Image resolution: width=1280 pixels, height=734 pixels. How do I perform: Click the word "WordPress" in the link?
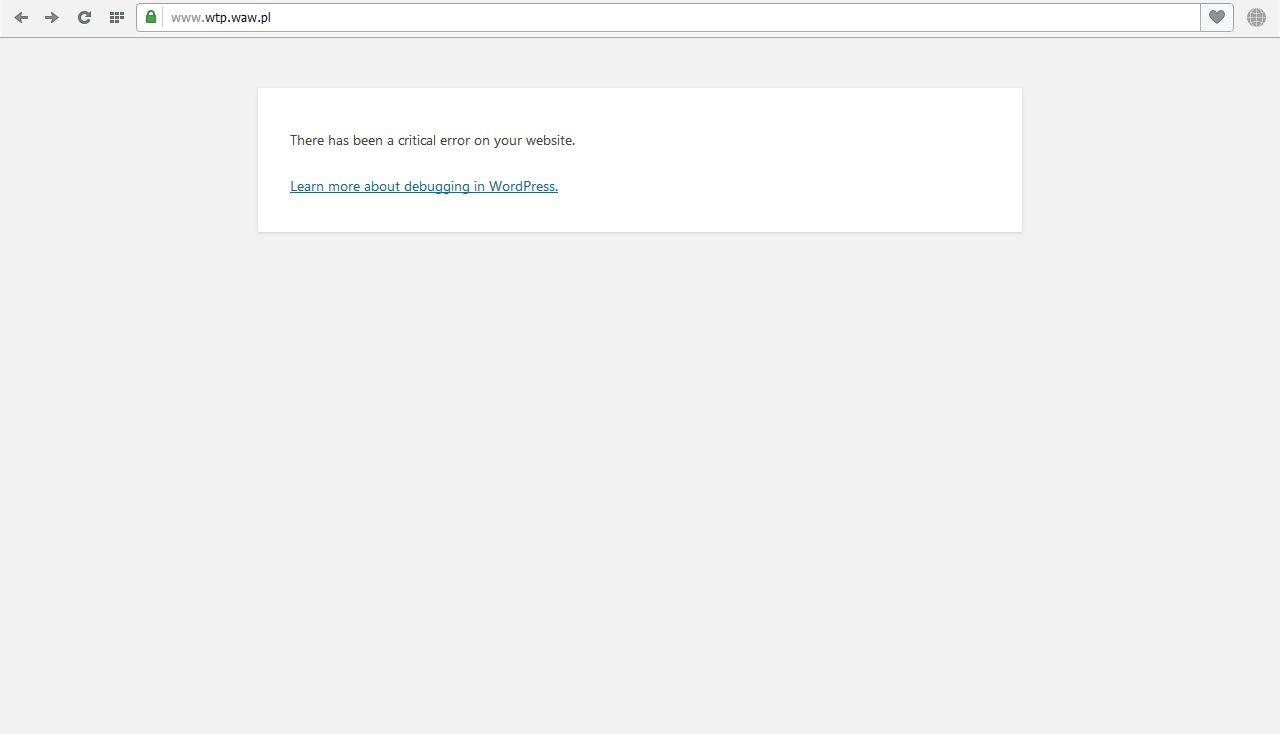(x=522, y=186)
